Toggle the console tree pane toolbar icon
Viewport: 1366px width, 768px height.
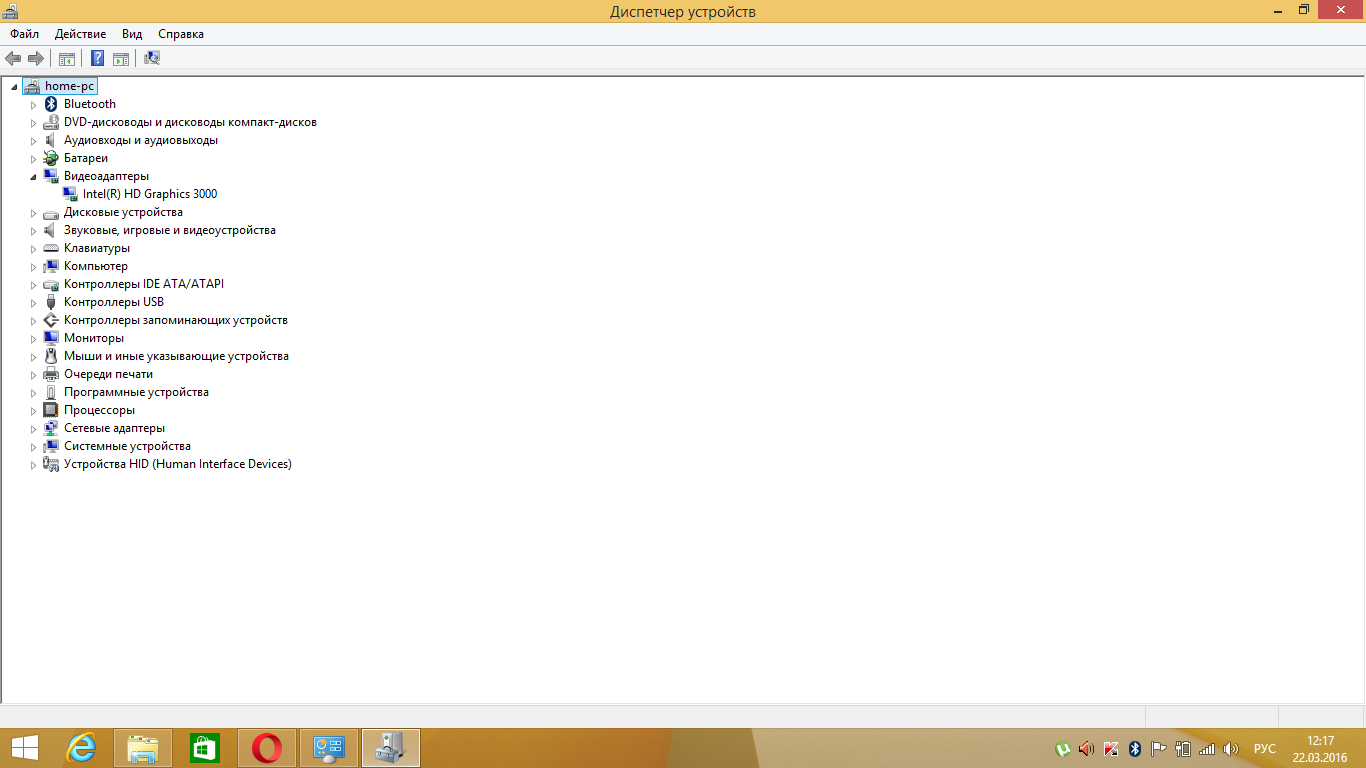[x=67, y=58]
